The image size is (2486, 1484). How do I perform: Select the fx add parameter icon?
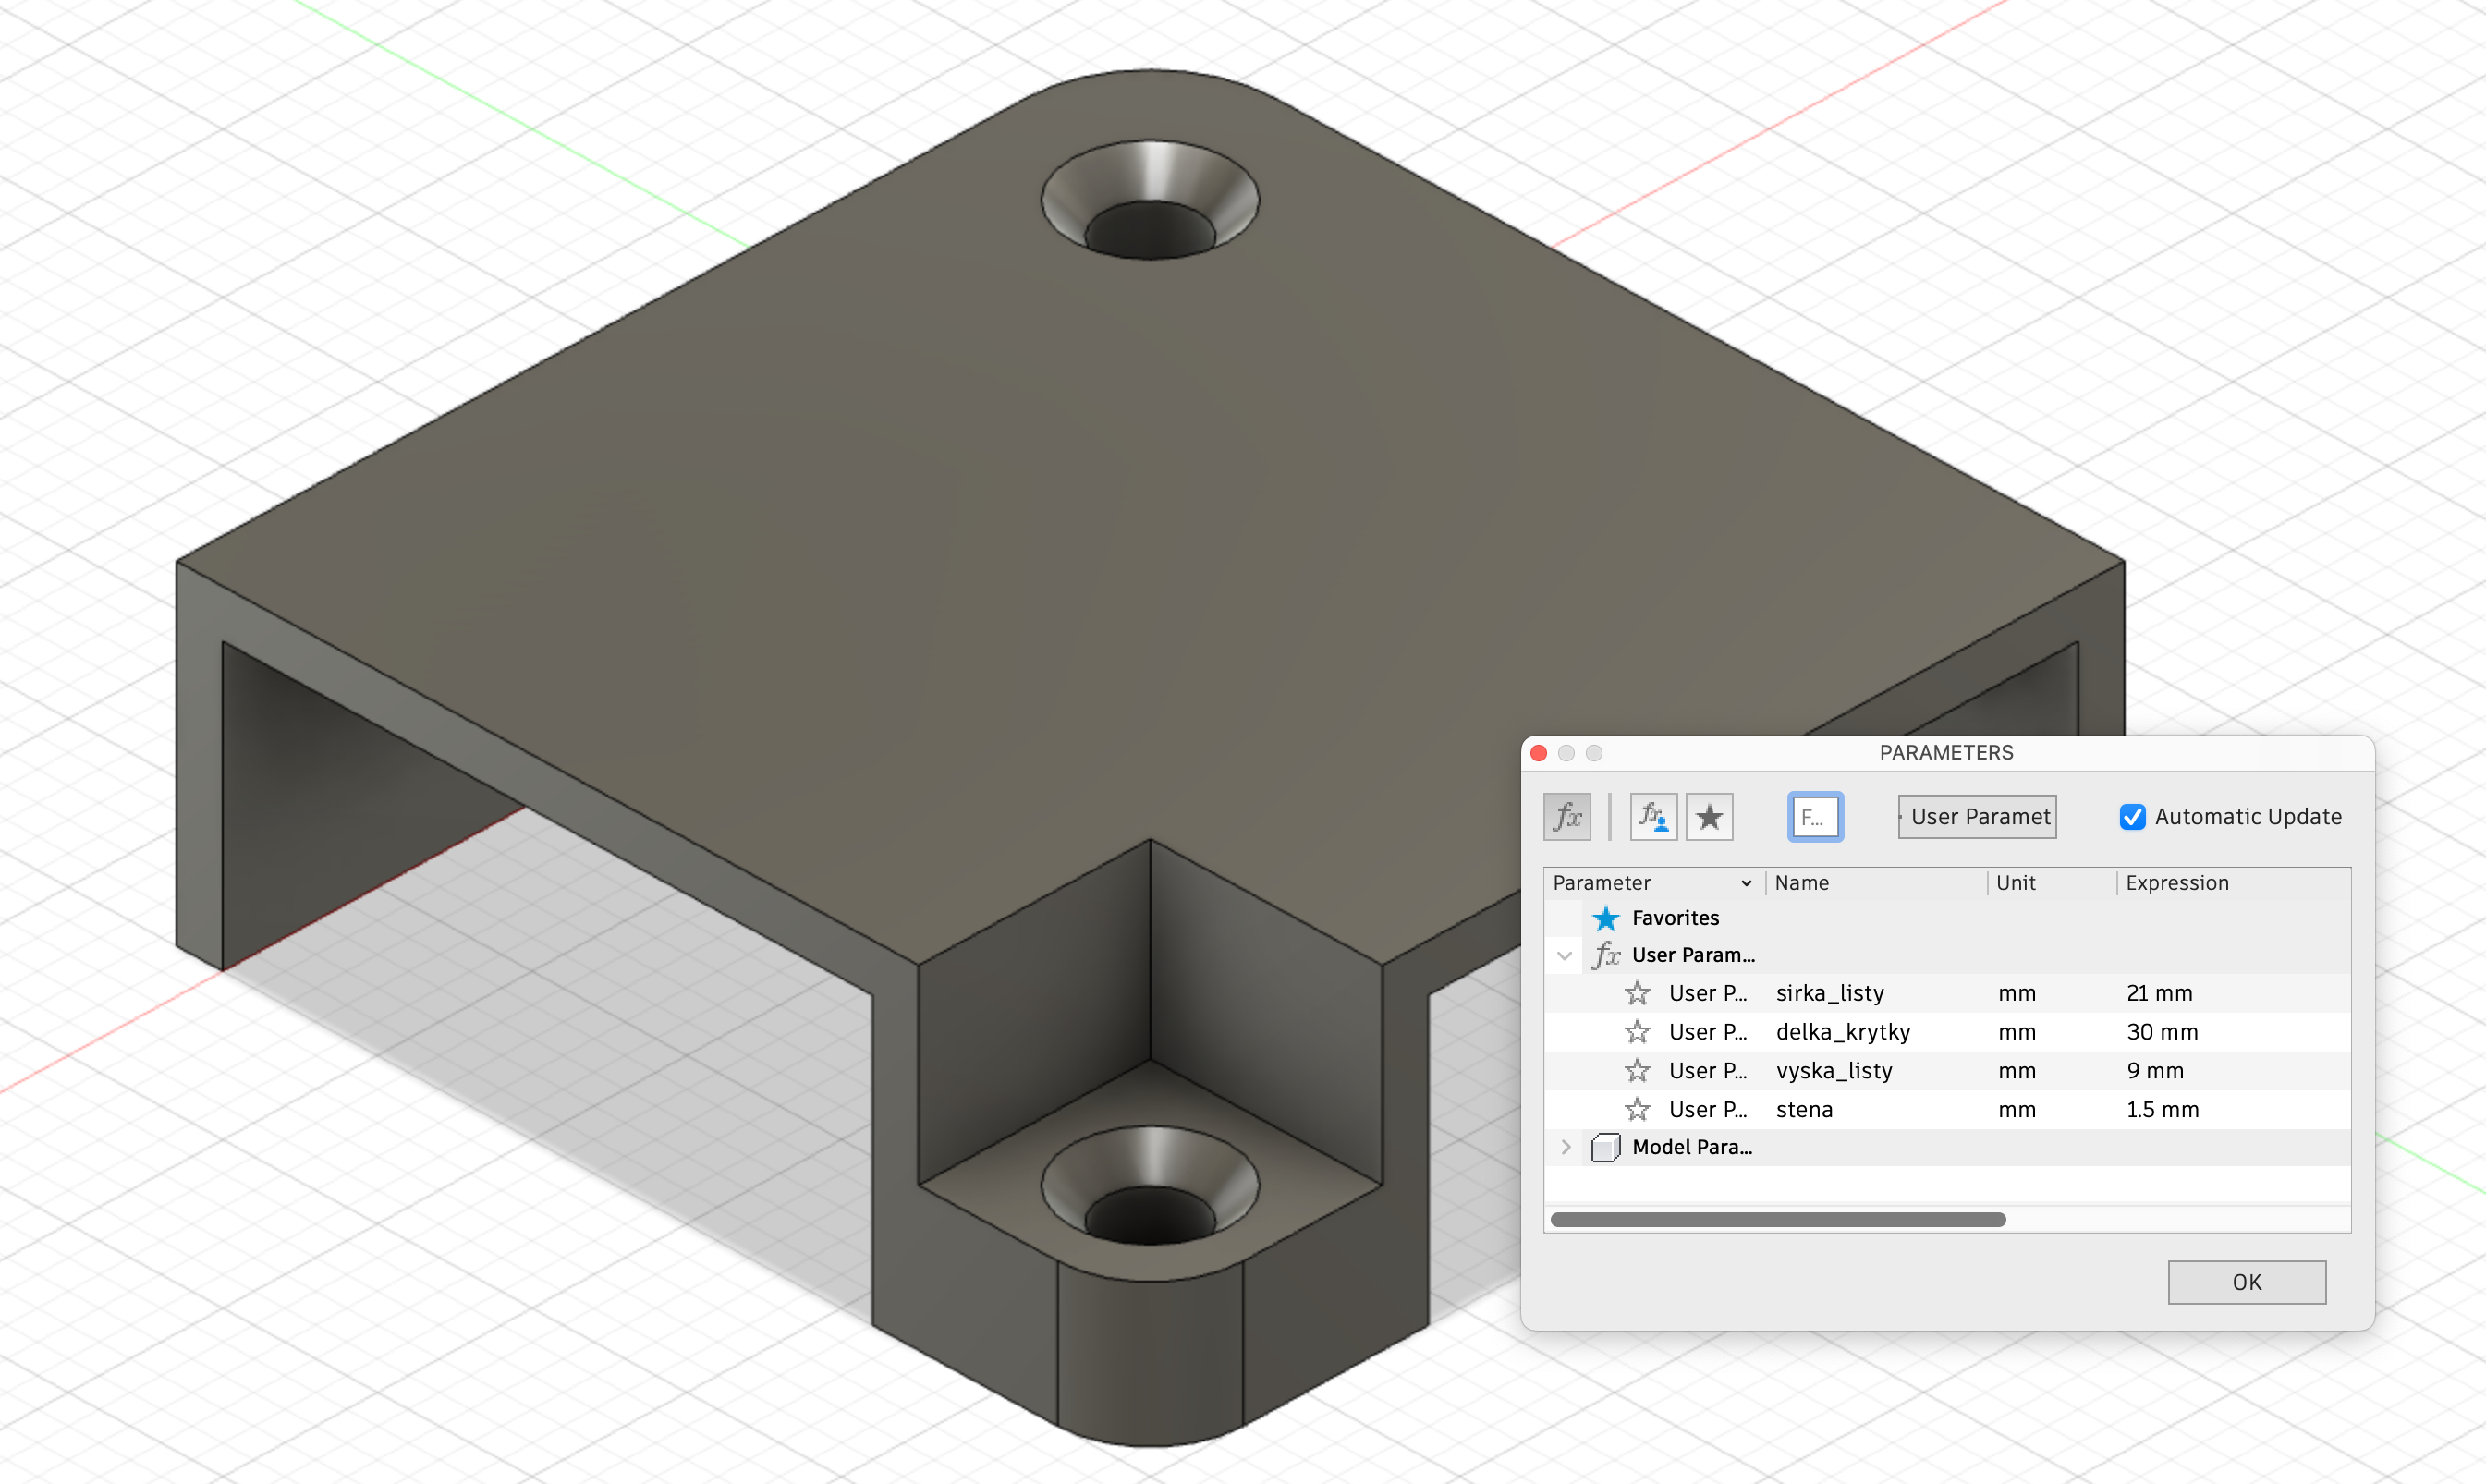pyautogui.click(x=1566, y=816)
